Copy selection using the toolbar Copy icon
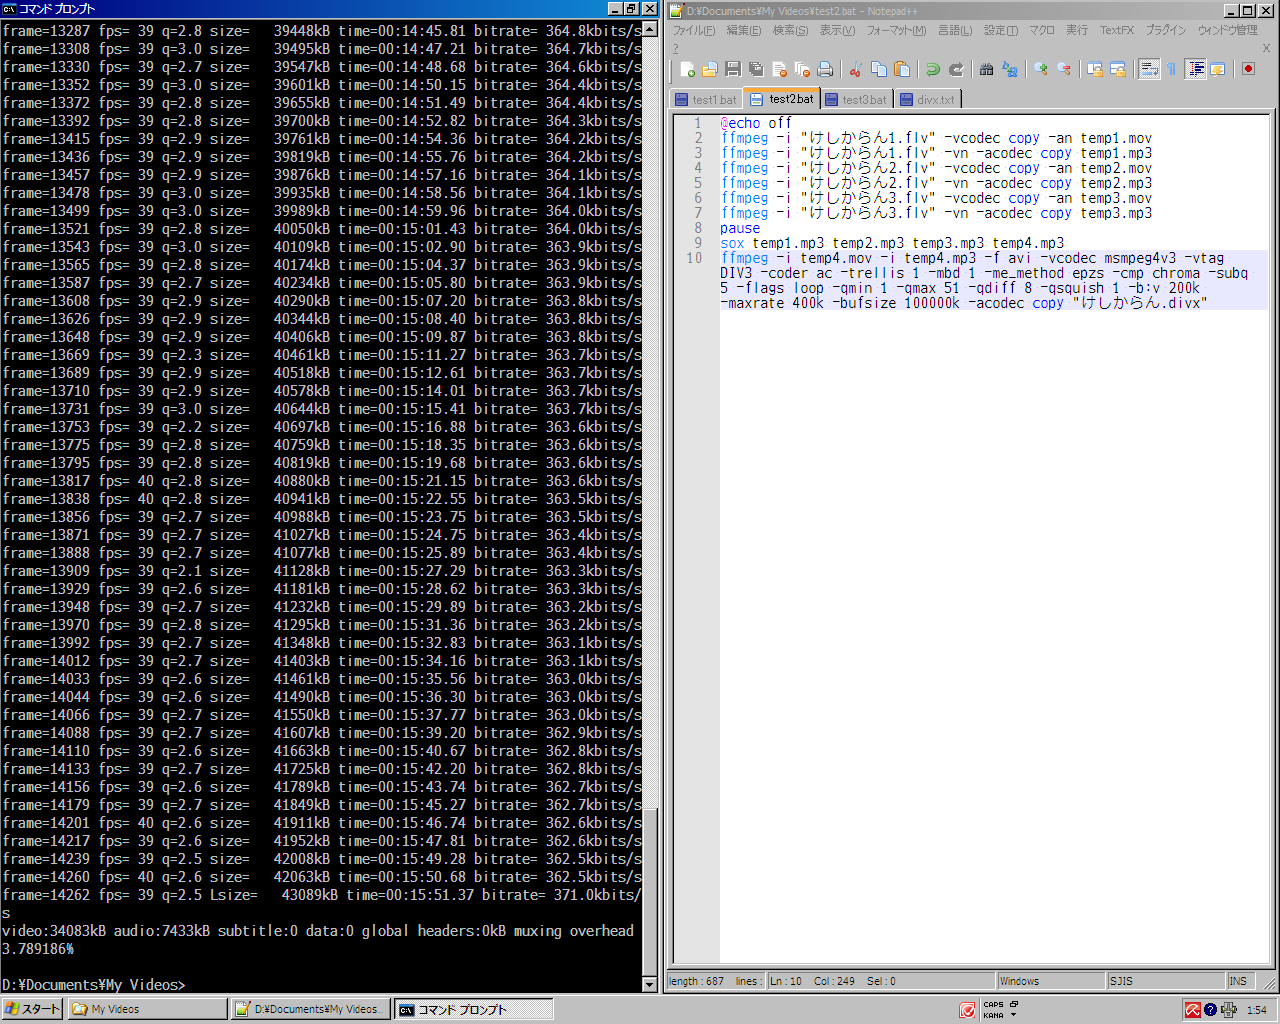The height and width of the screenshot is (1024, 1280). [879, 69]
